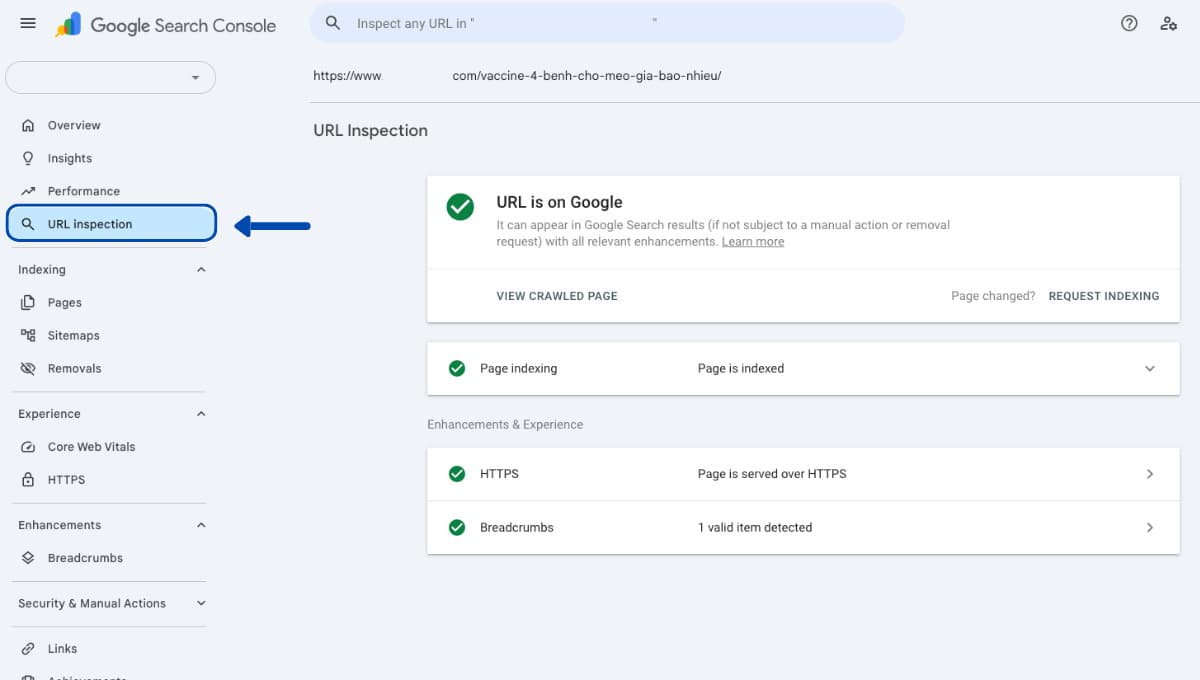Open Core Web Vitals report
The image size is (1200, 680).
point(92,447)
